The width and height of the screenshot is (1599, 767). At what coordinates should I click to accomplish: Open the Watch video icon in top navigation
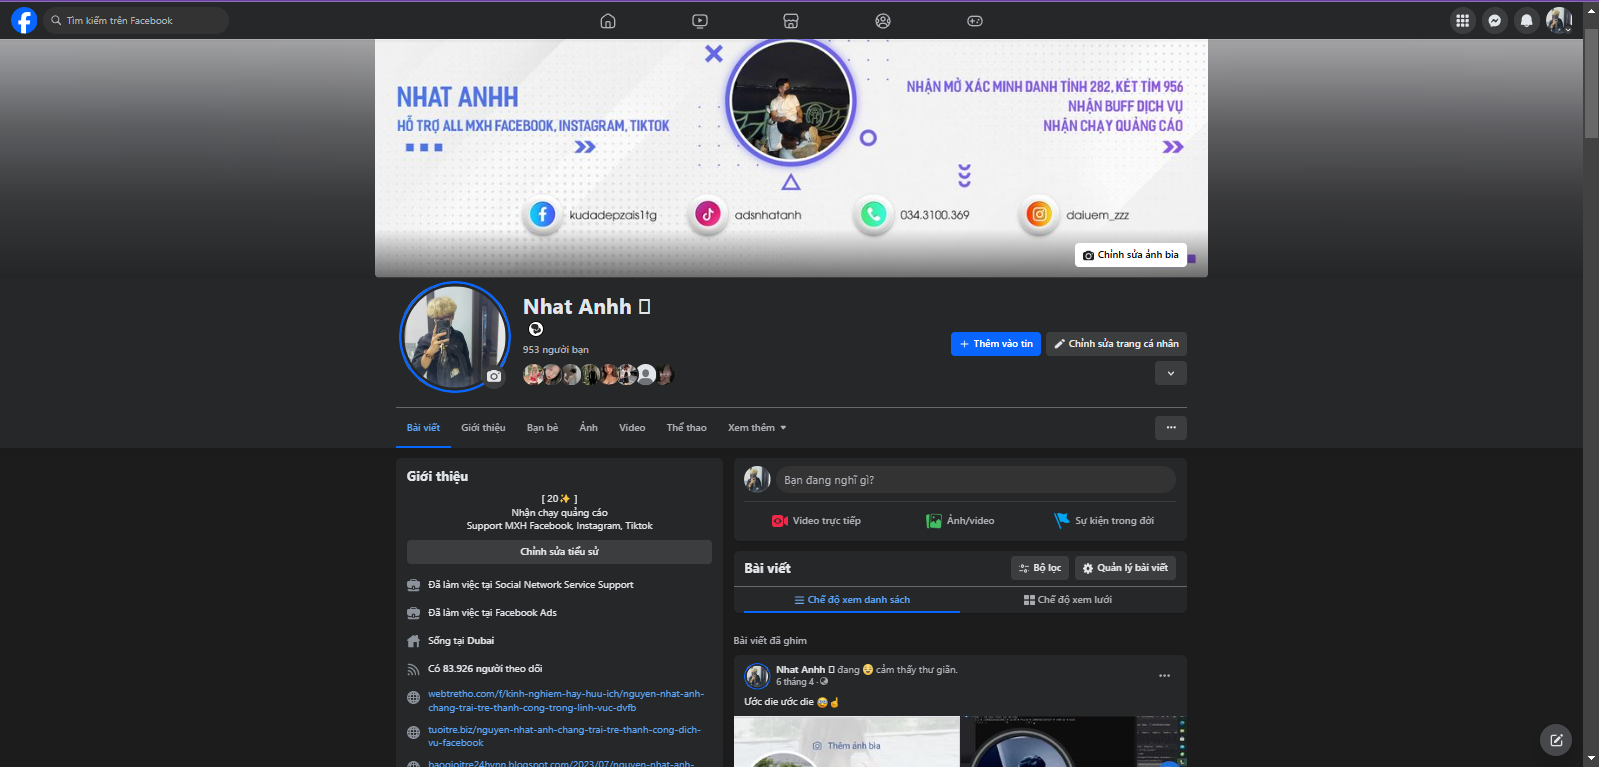[x=700, y=21]
